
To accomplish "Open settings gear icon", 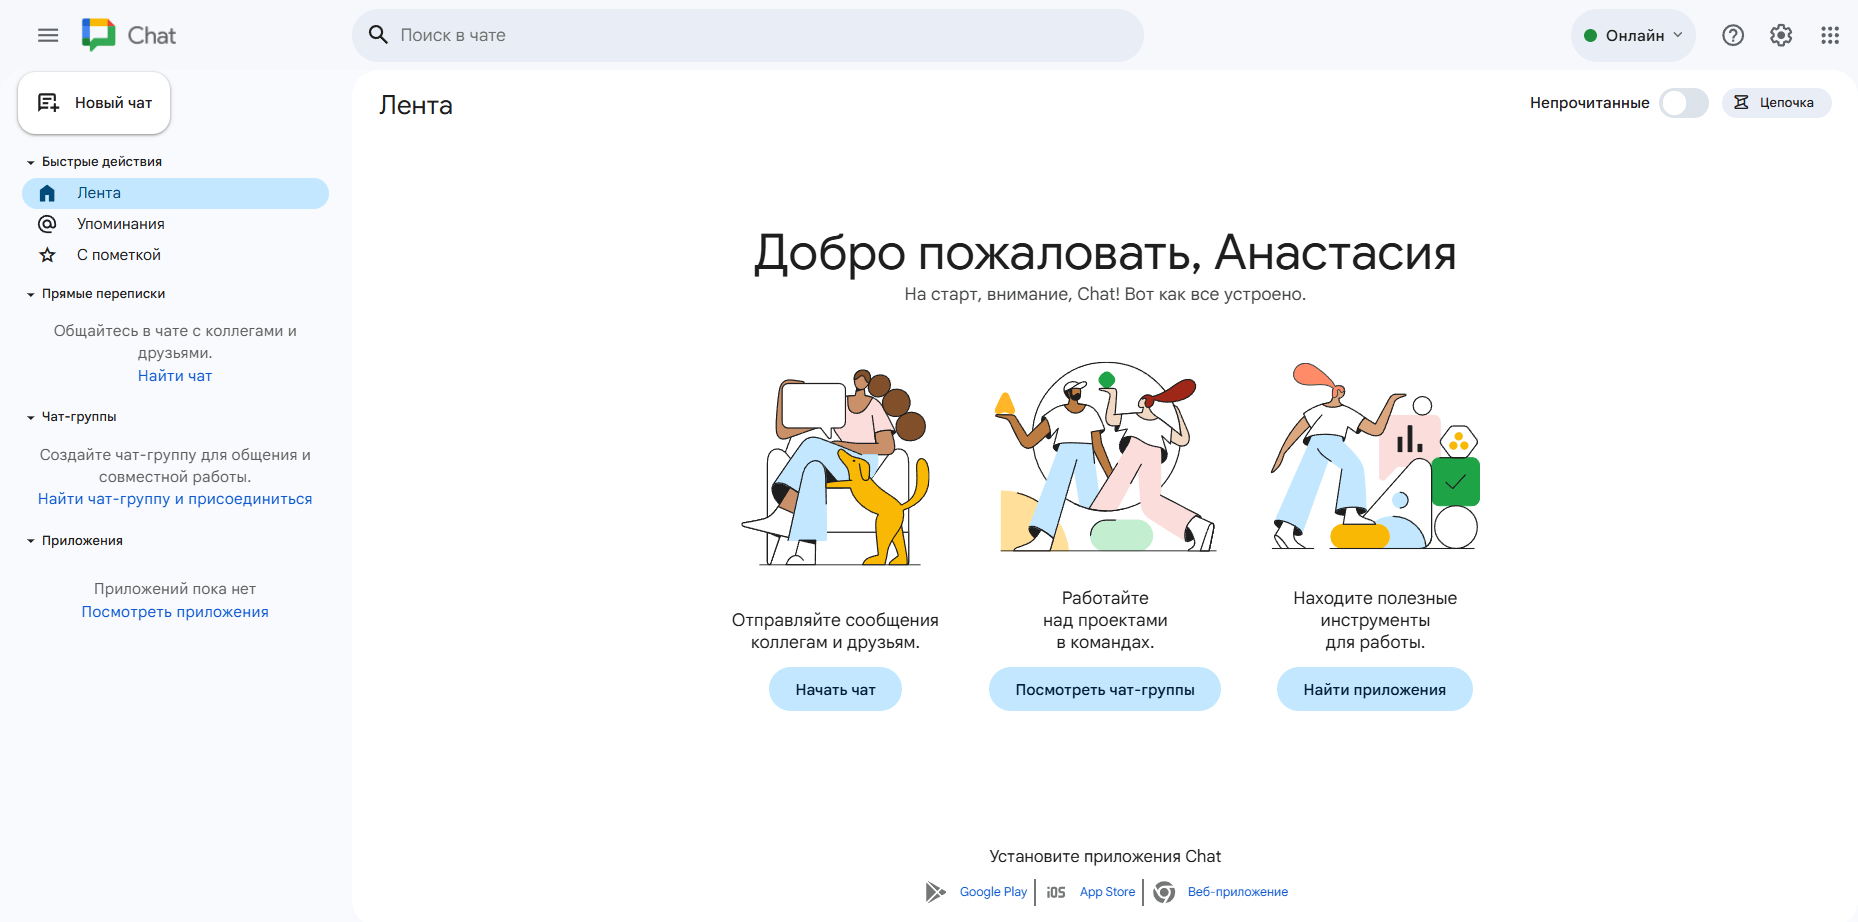I will coord(1781,35).
